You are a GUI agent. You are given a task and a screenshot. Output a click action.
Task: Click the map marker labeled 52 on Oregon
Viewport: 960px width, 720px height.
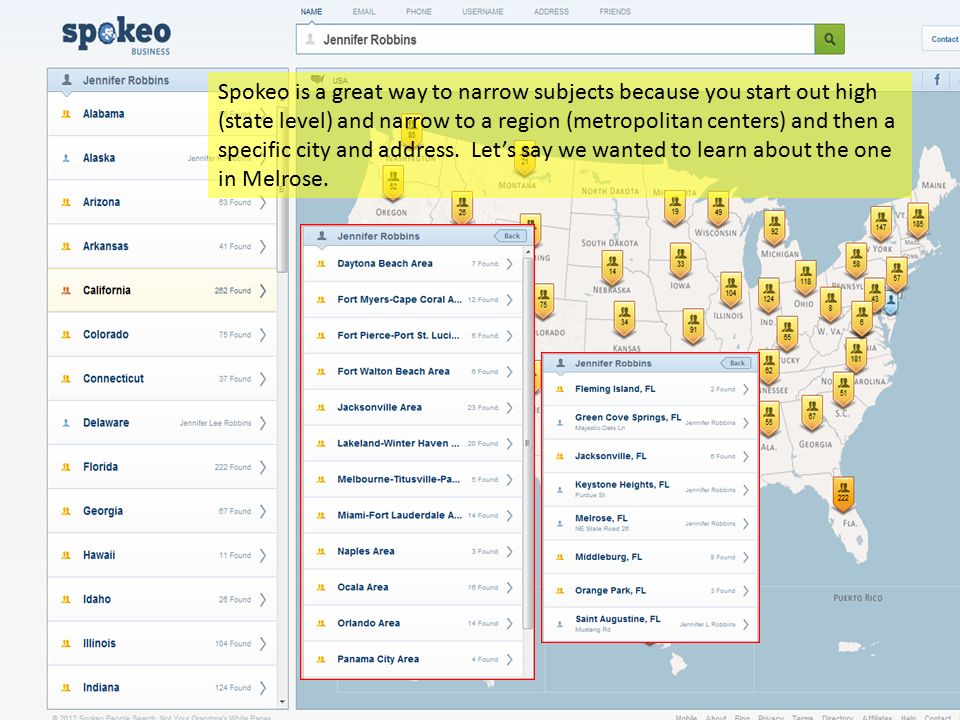coord(393,182)
